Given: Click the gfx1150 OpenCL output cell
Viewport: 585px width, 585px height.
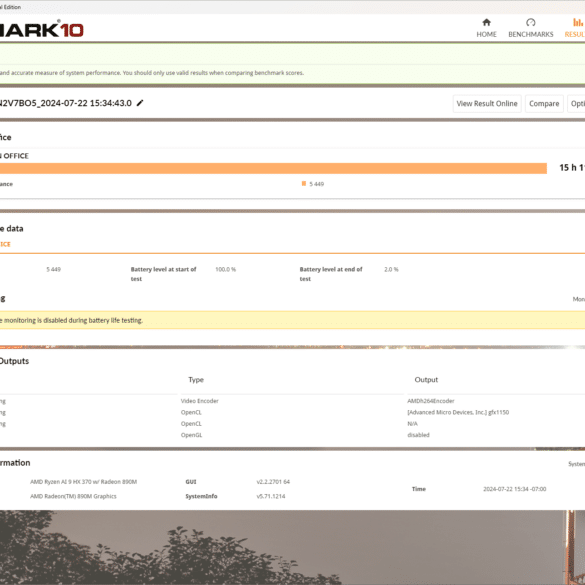Looking at the screenshot, I should coord(458,412).
